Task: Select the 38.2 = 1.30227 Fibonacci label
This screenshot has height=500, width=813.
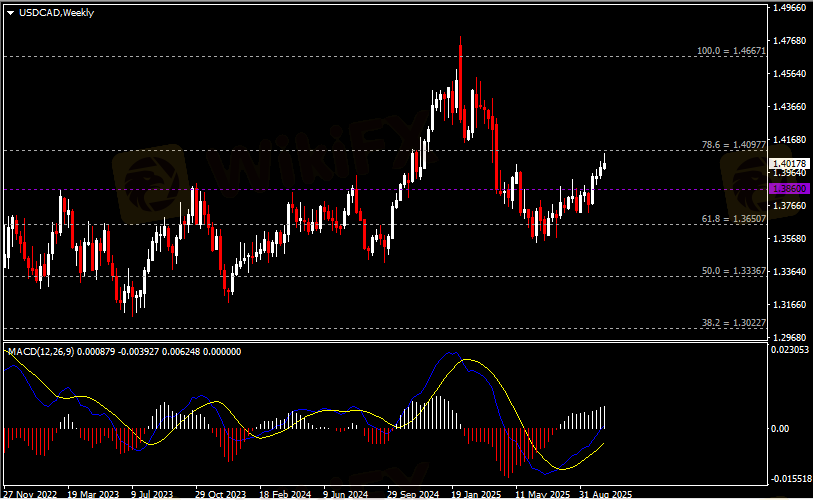Action: pos(733,323)
